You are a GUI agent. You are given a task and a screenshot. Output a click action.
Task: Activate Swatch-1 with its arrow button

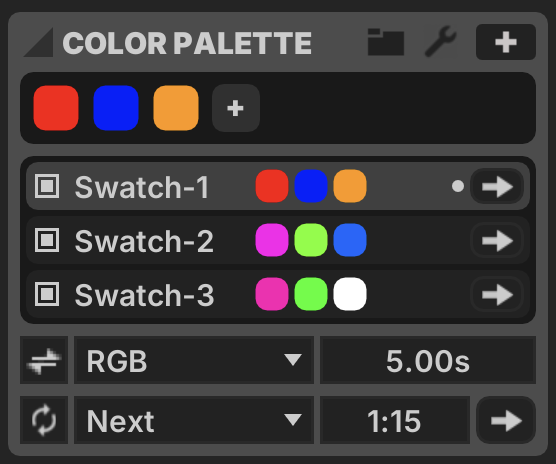497,186
